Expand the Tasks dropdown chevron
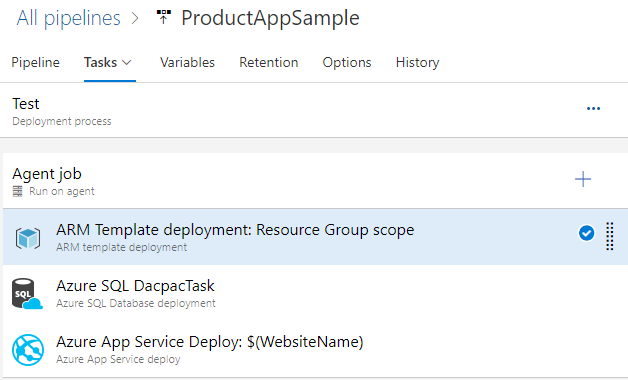 (127, 62)
